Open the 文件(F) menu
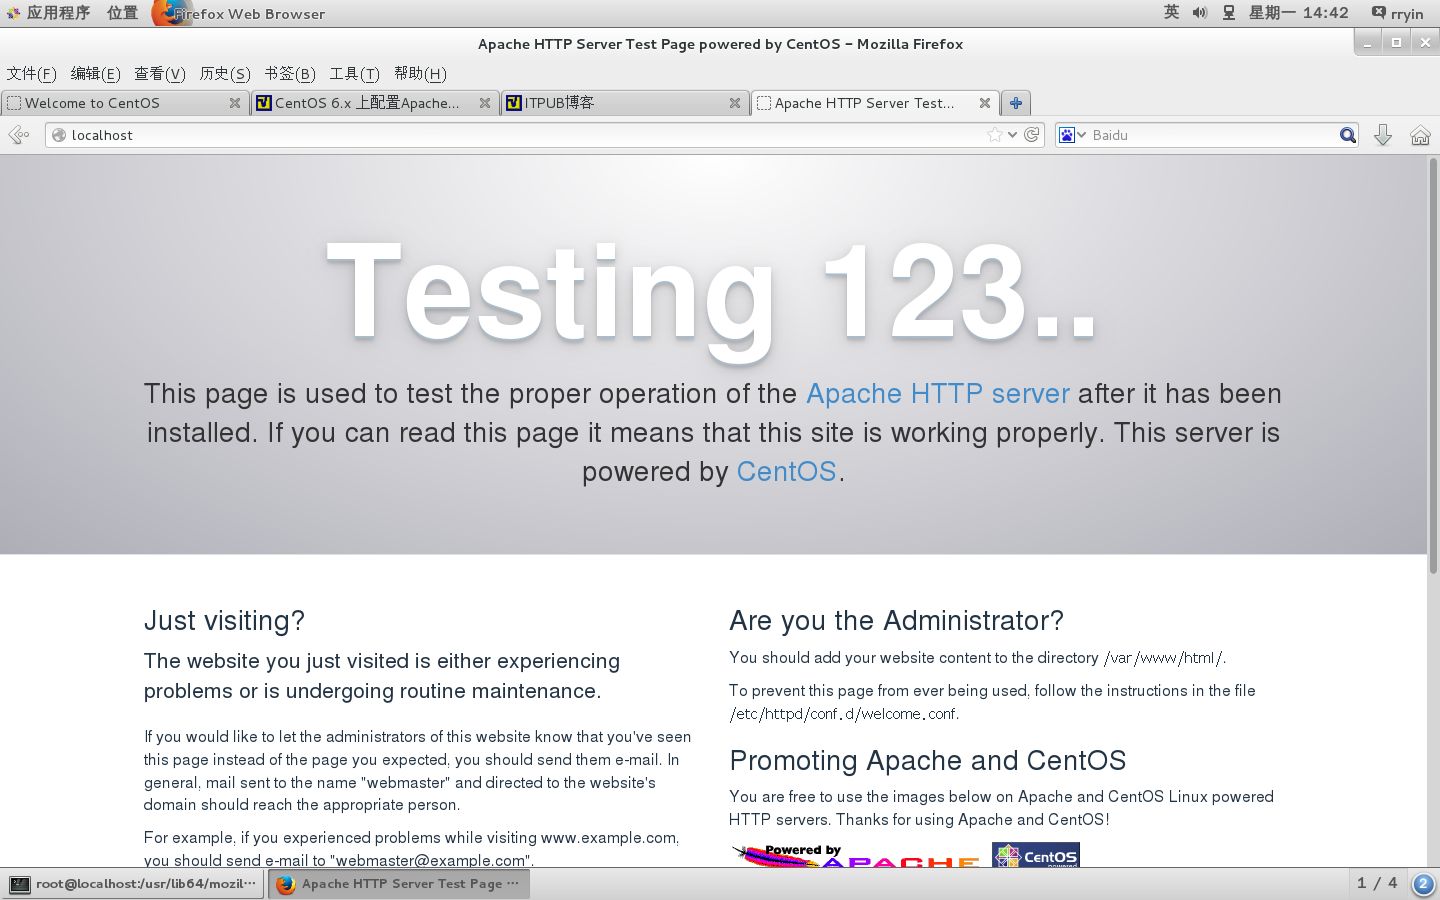This screenshot has height=900, width=1440. pyautogui.click(x=32, y=74)
